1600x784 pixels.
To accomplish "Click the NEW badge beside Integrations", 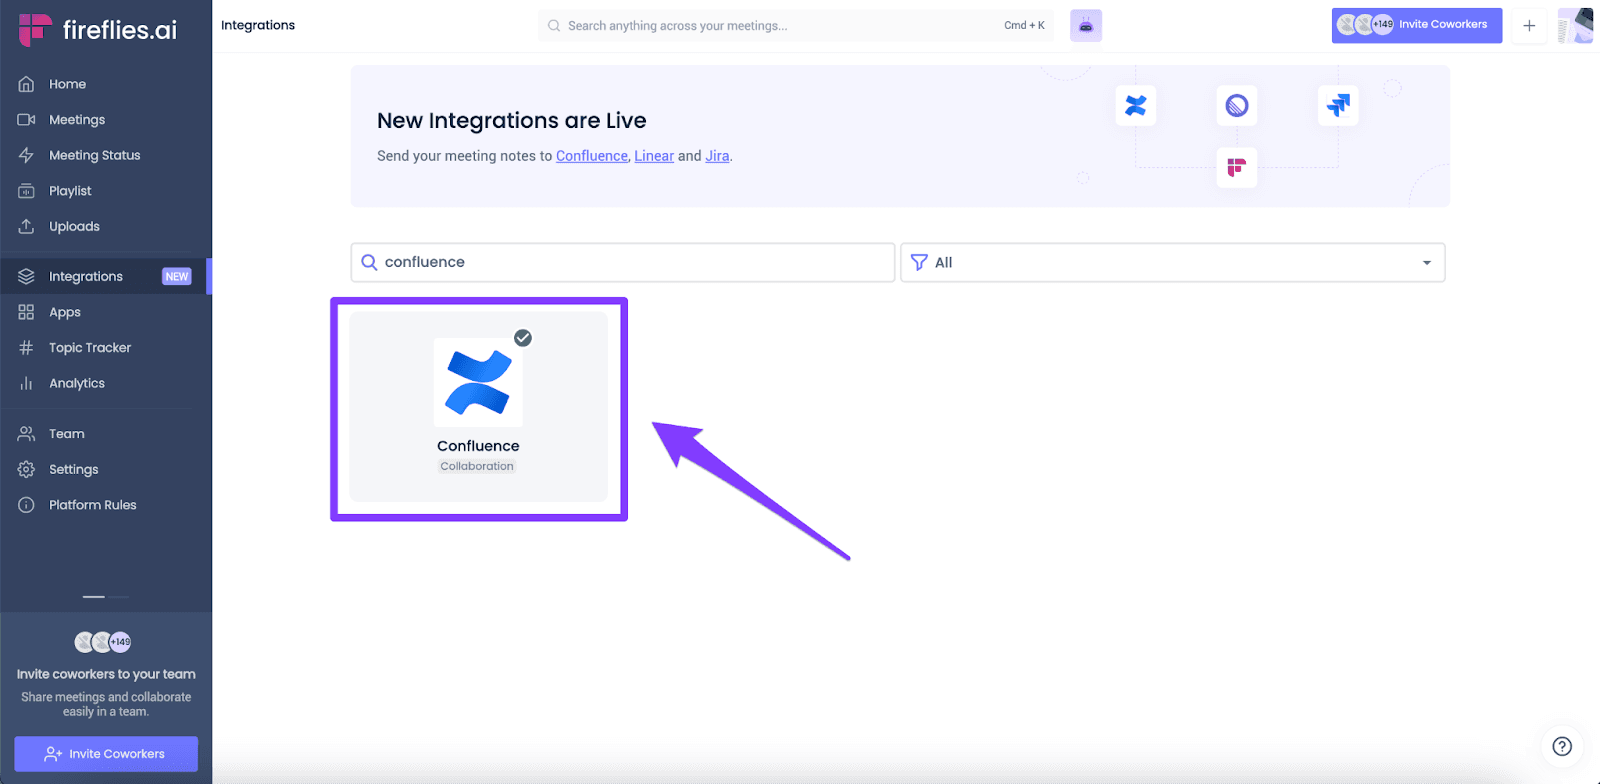I will (x=177, y=276).
